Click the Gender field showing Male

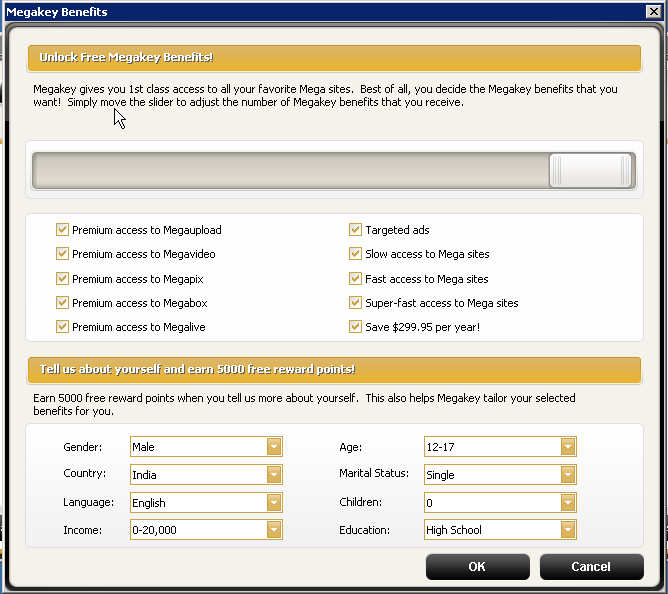pyautogui.click(x=206, y=447)
